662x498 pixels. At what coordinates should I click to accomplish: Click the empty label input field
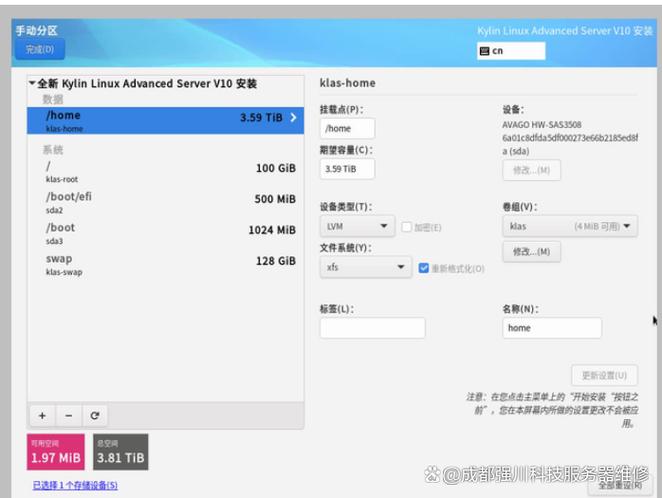click(372, 328)
